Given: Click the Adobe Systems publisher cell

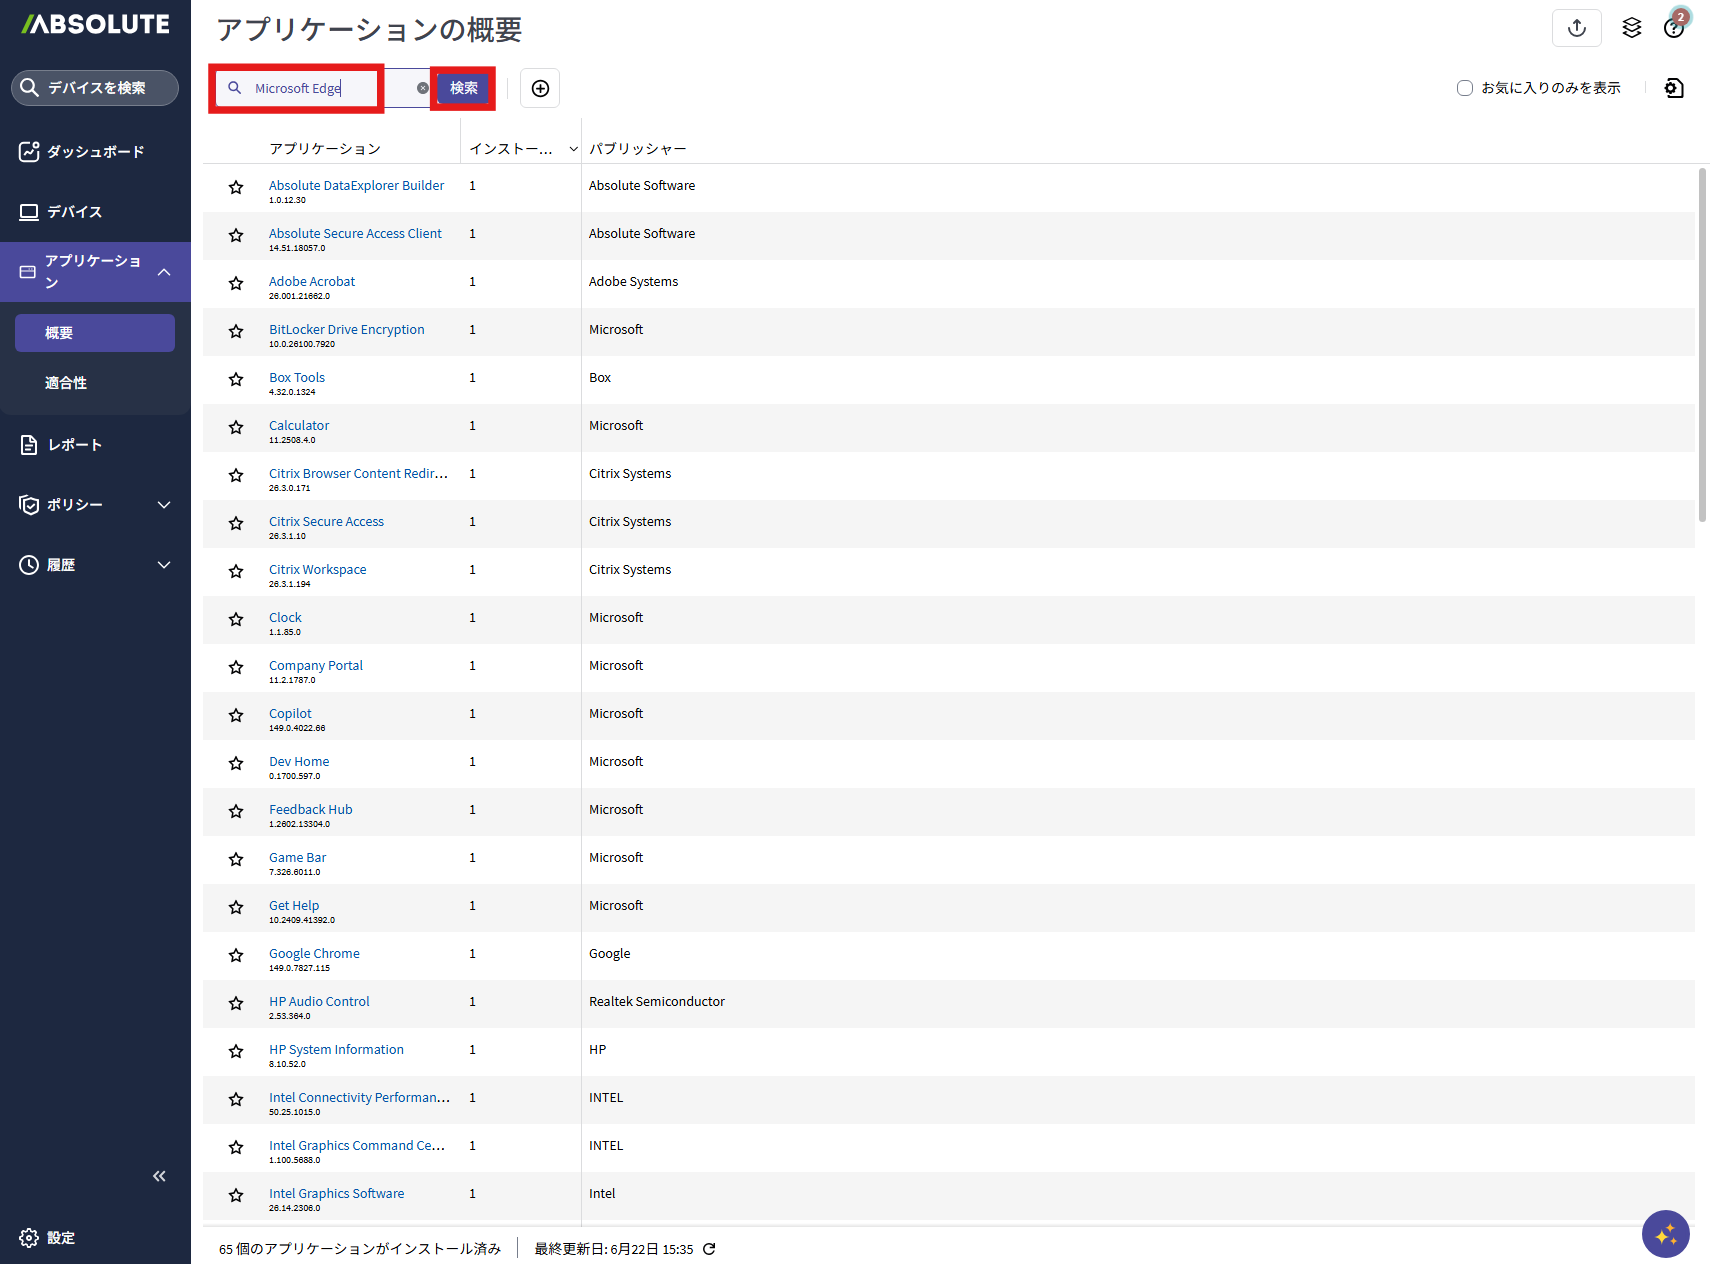Looking at the screenshot, I should pyautogui.click(x=633, y=282).
